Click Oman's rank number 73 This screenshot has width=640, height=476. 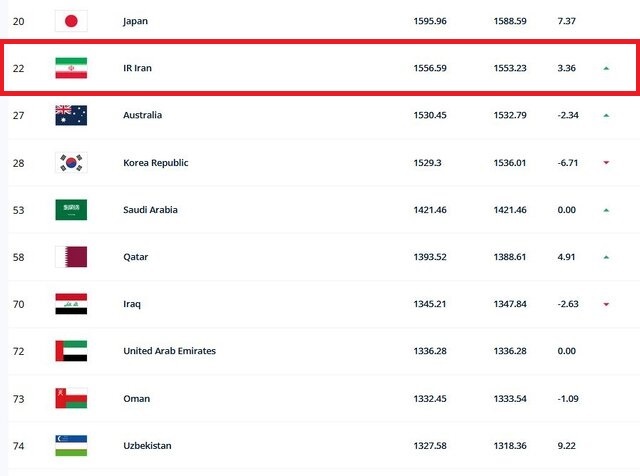(x=18, y=398)
